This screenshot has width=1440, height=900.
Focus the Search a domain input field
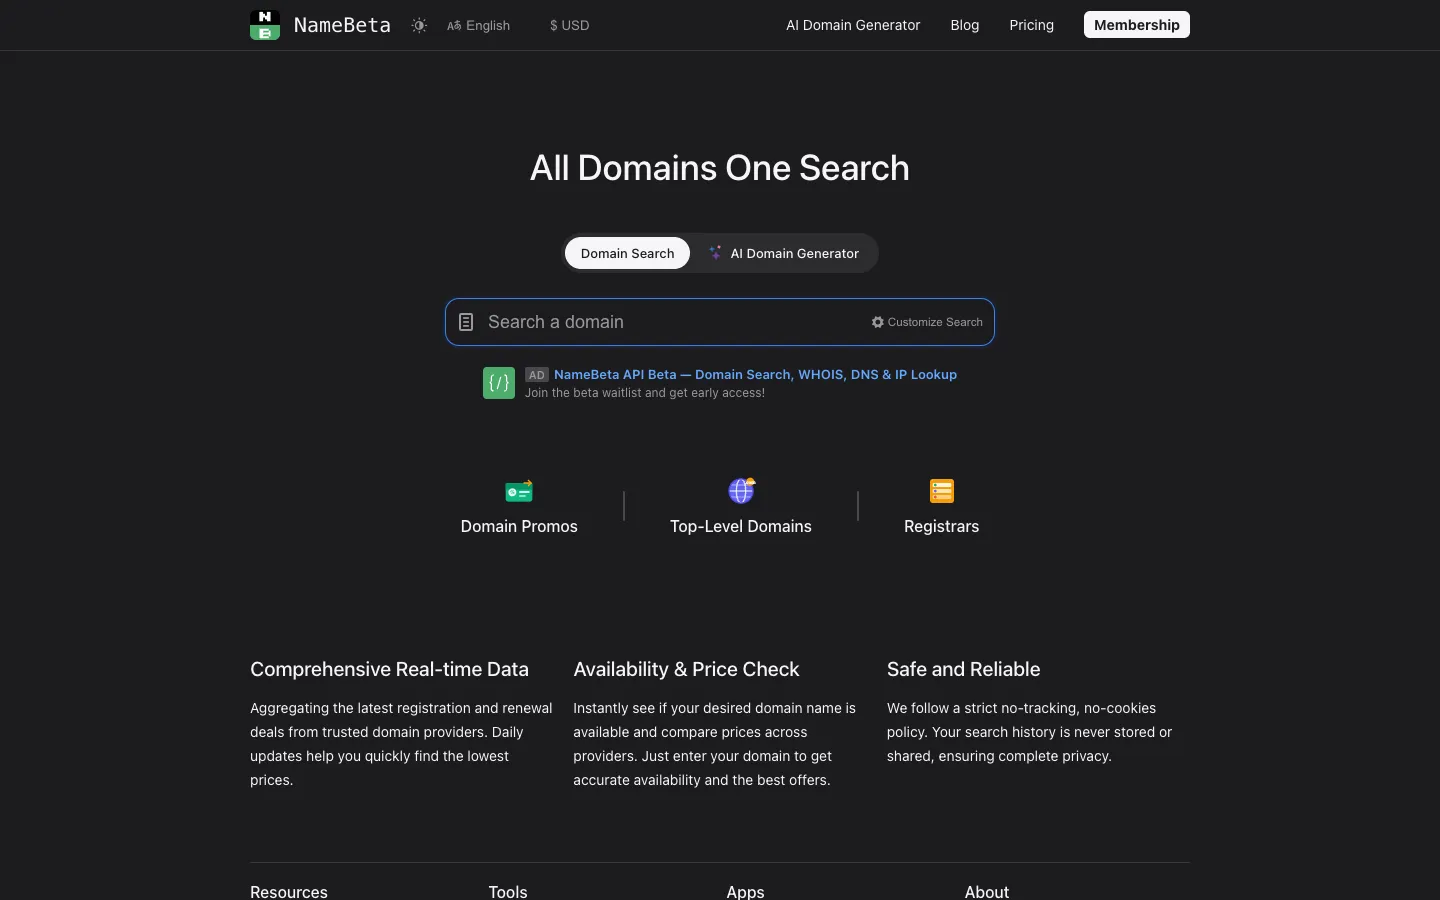(x=719, y=322)
